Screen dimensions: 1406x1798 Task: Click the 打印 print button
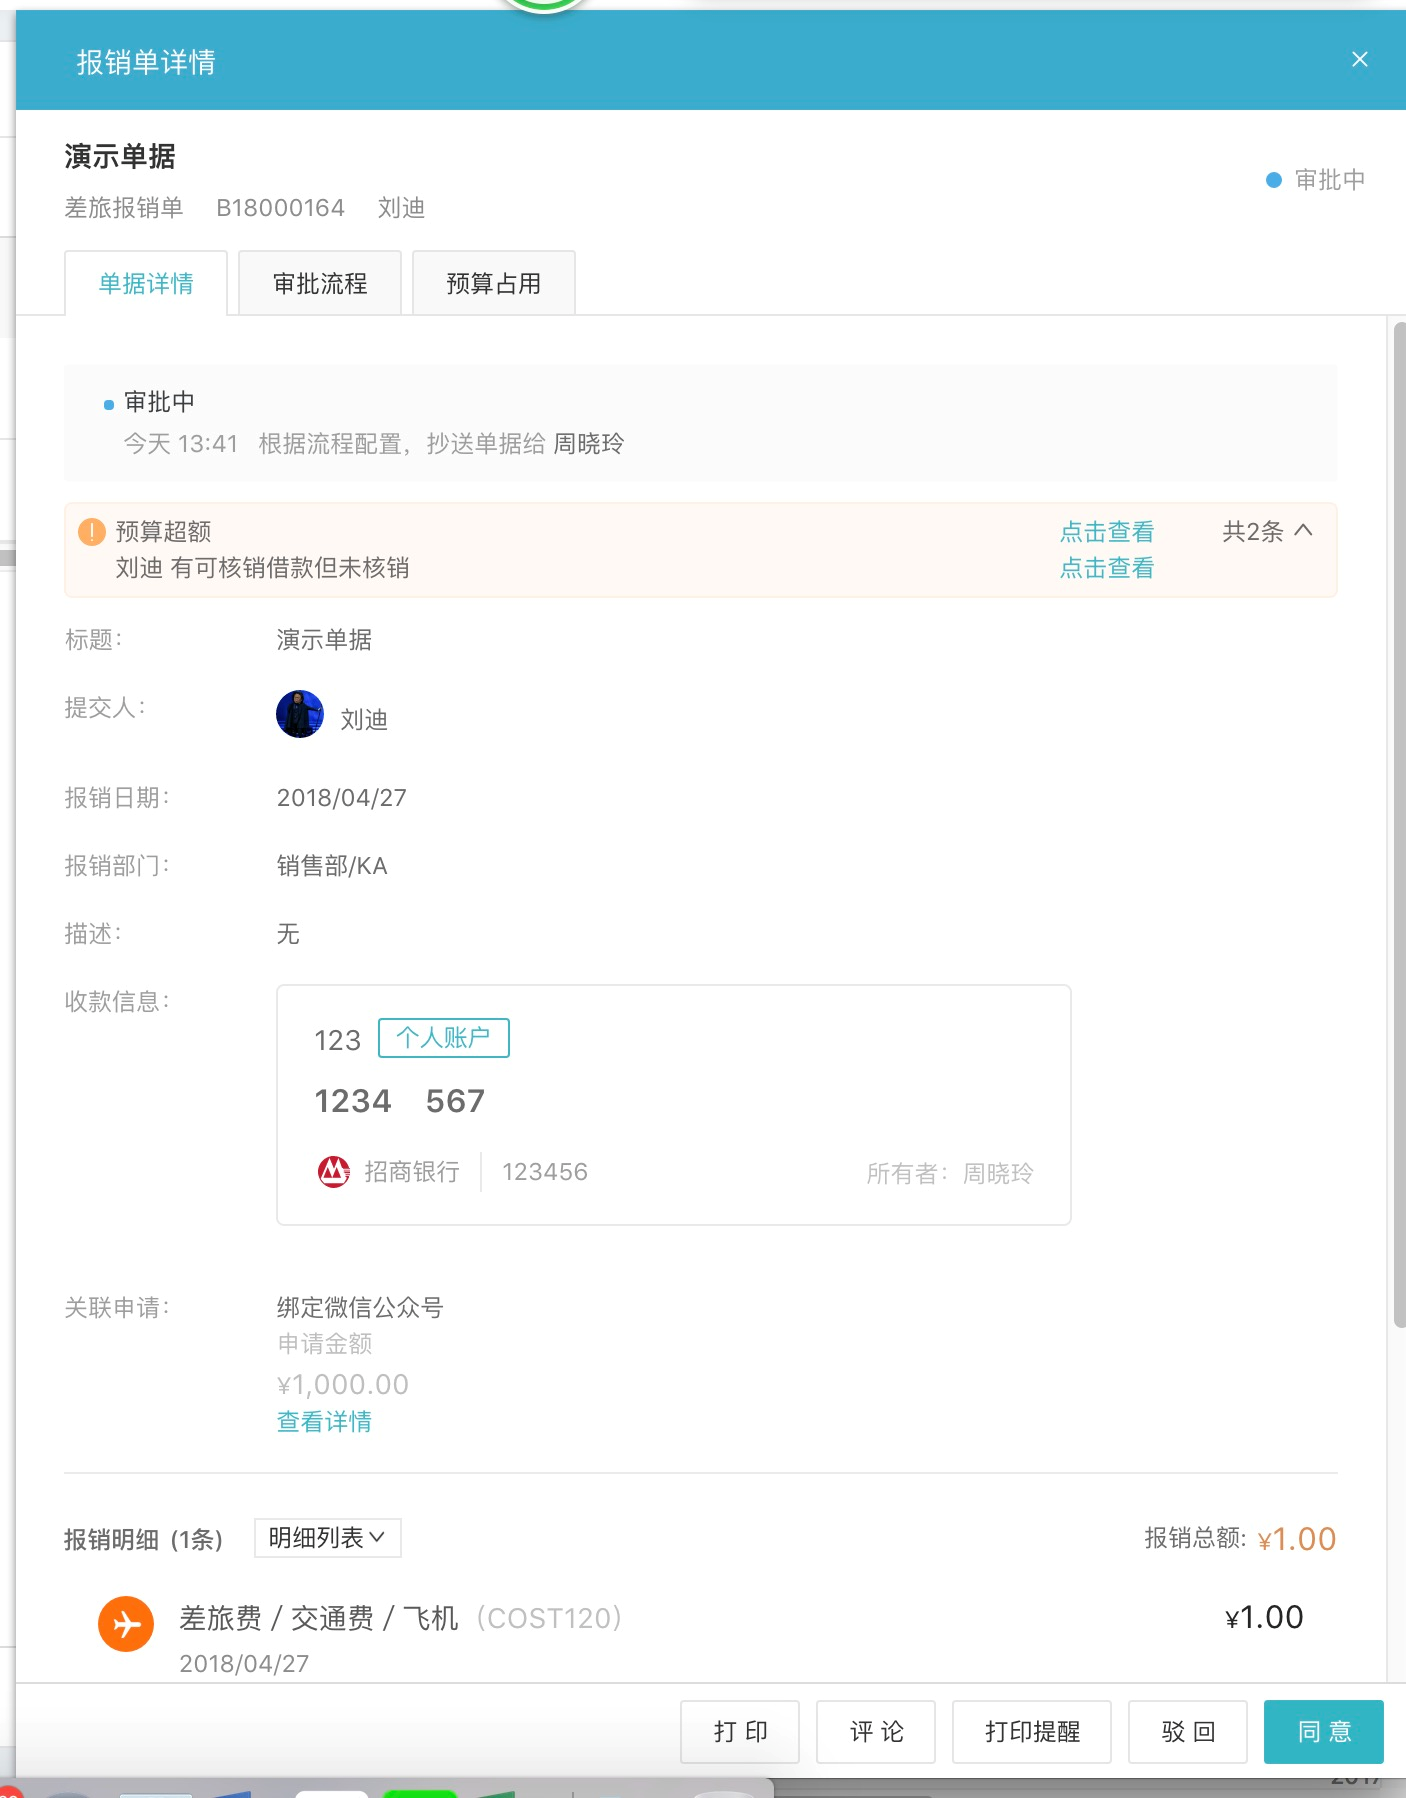(740, 1732)
